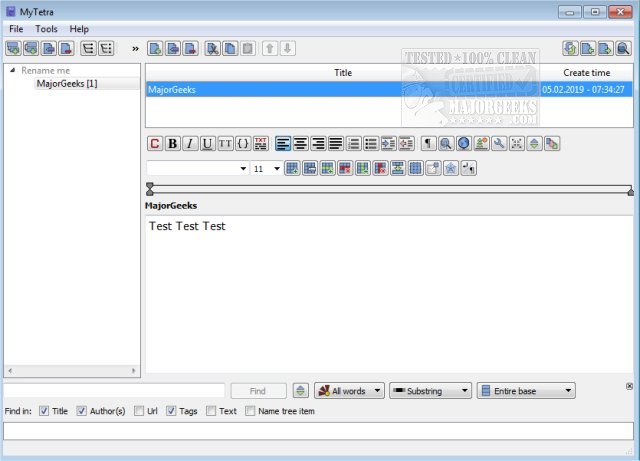Viewport: 640px width, 461px height.
Task: Collapse all tree branches icon
Action: [106, 49]
